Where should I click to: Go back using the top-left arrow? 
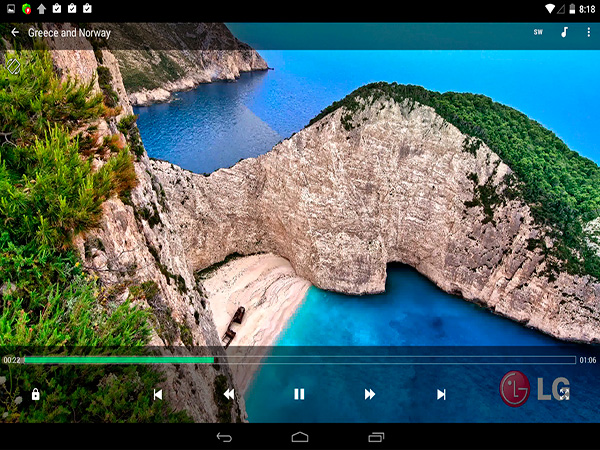(x=14, y=33)
